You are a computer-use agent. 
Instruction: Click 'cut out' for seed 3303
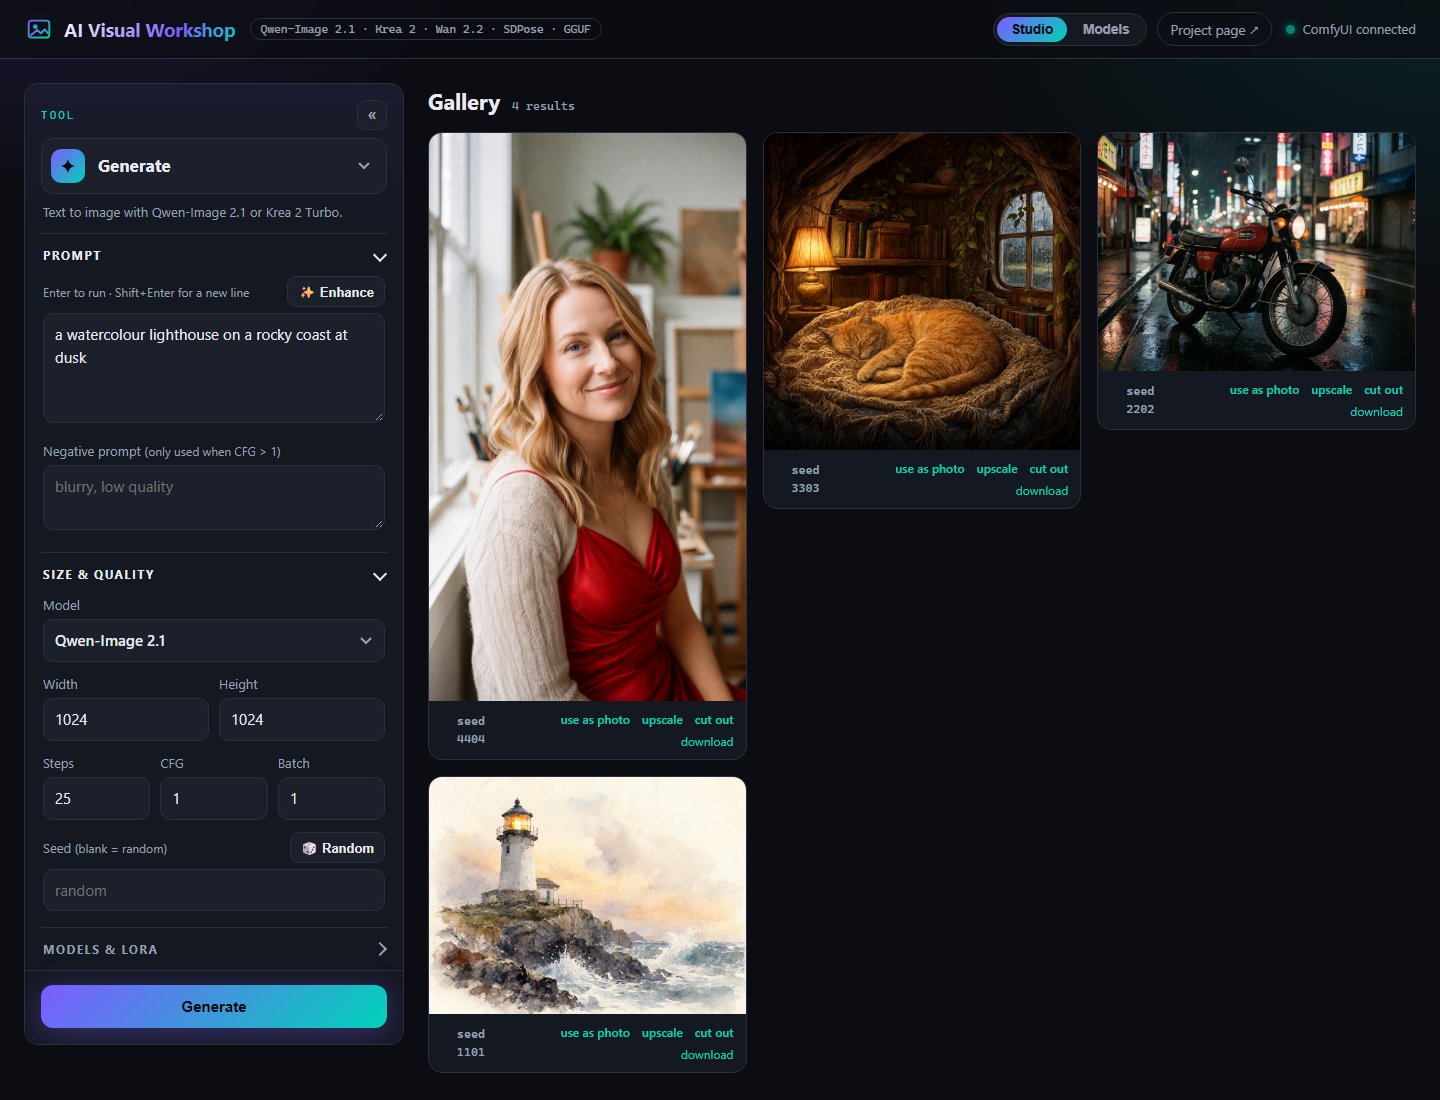click(x=1049, y=469)
